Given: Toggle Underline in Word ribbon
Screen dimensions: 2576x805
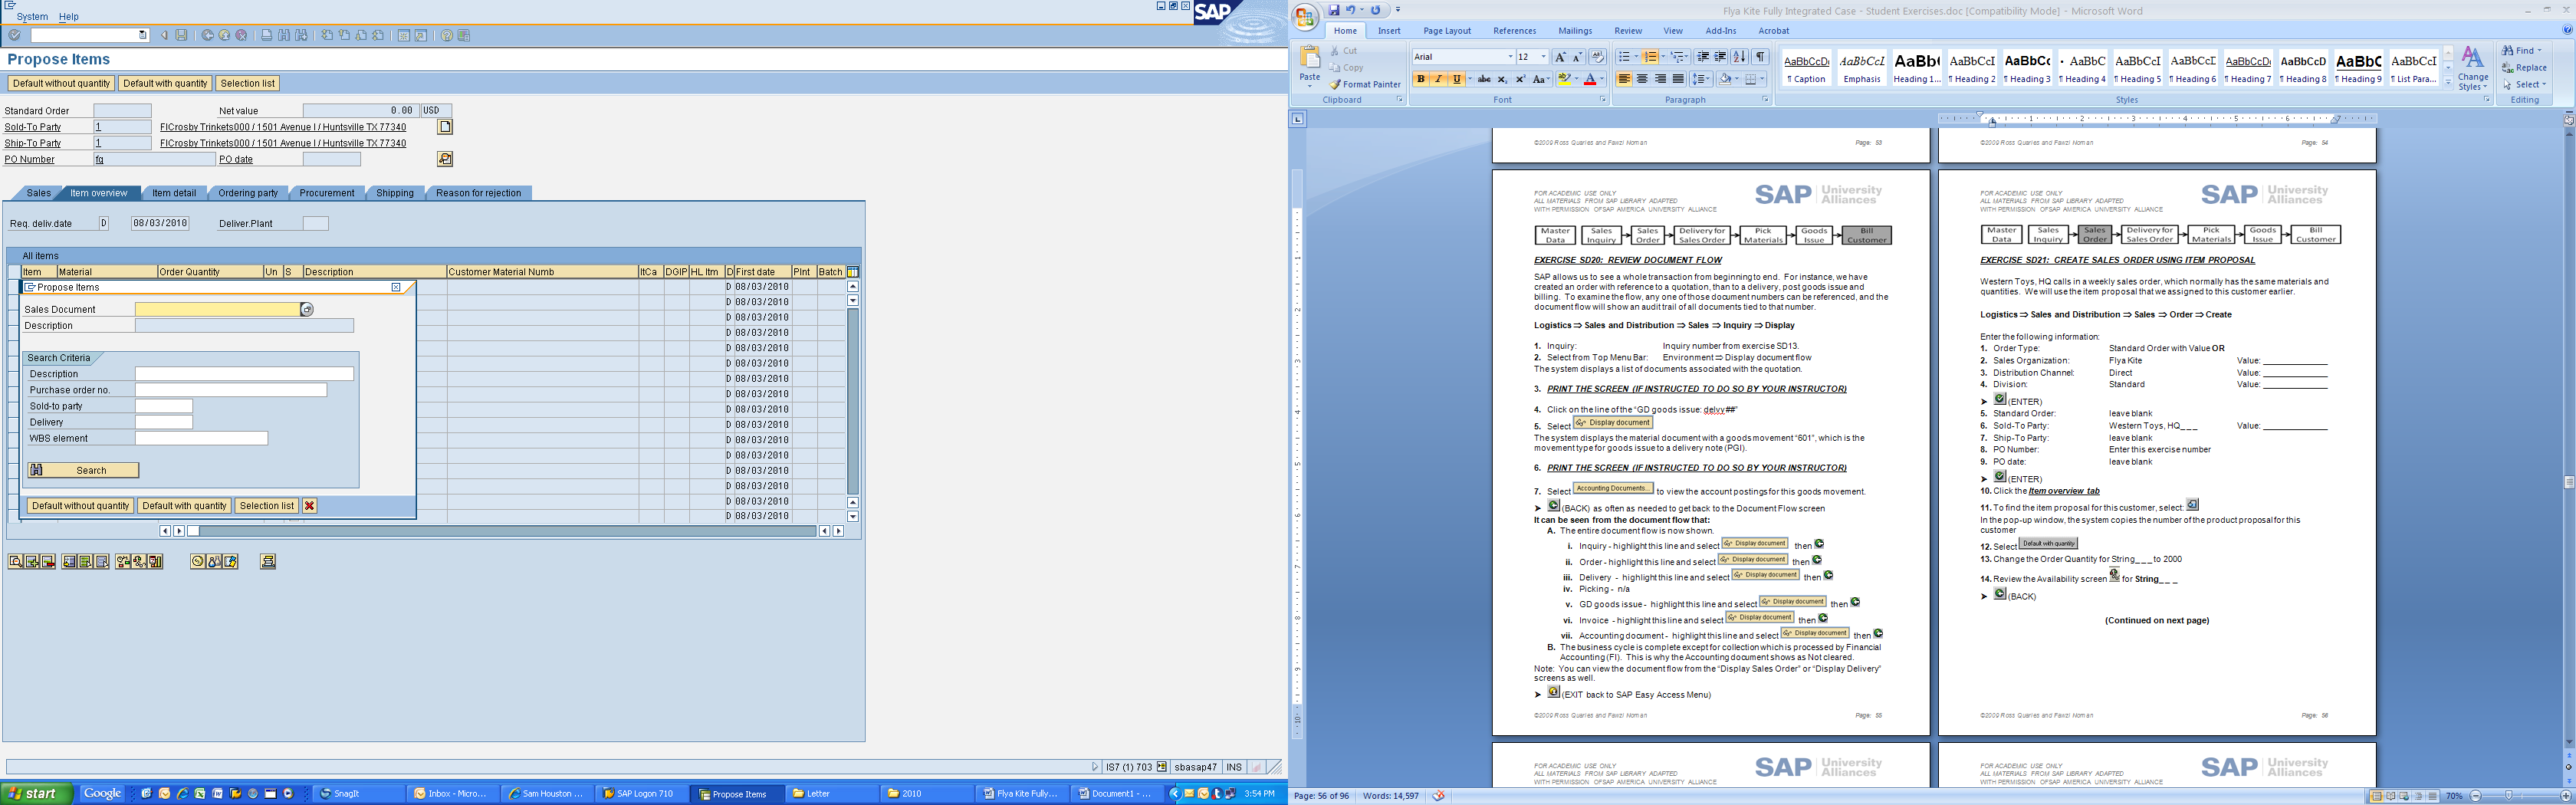Looking at the screenshot, I should click(x=1457, y=79).
